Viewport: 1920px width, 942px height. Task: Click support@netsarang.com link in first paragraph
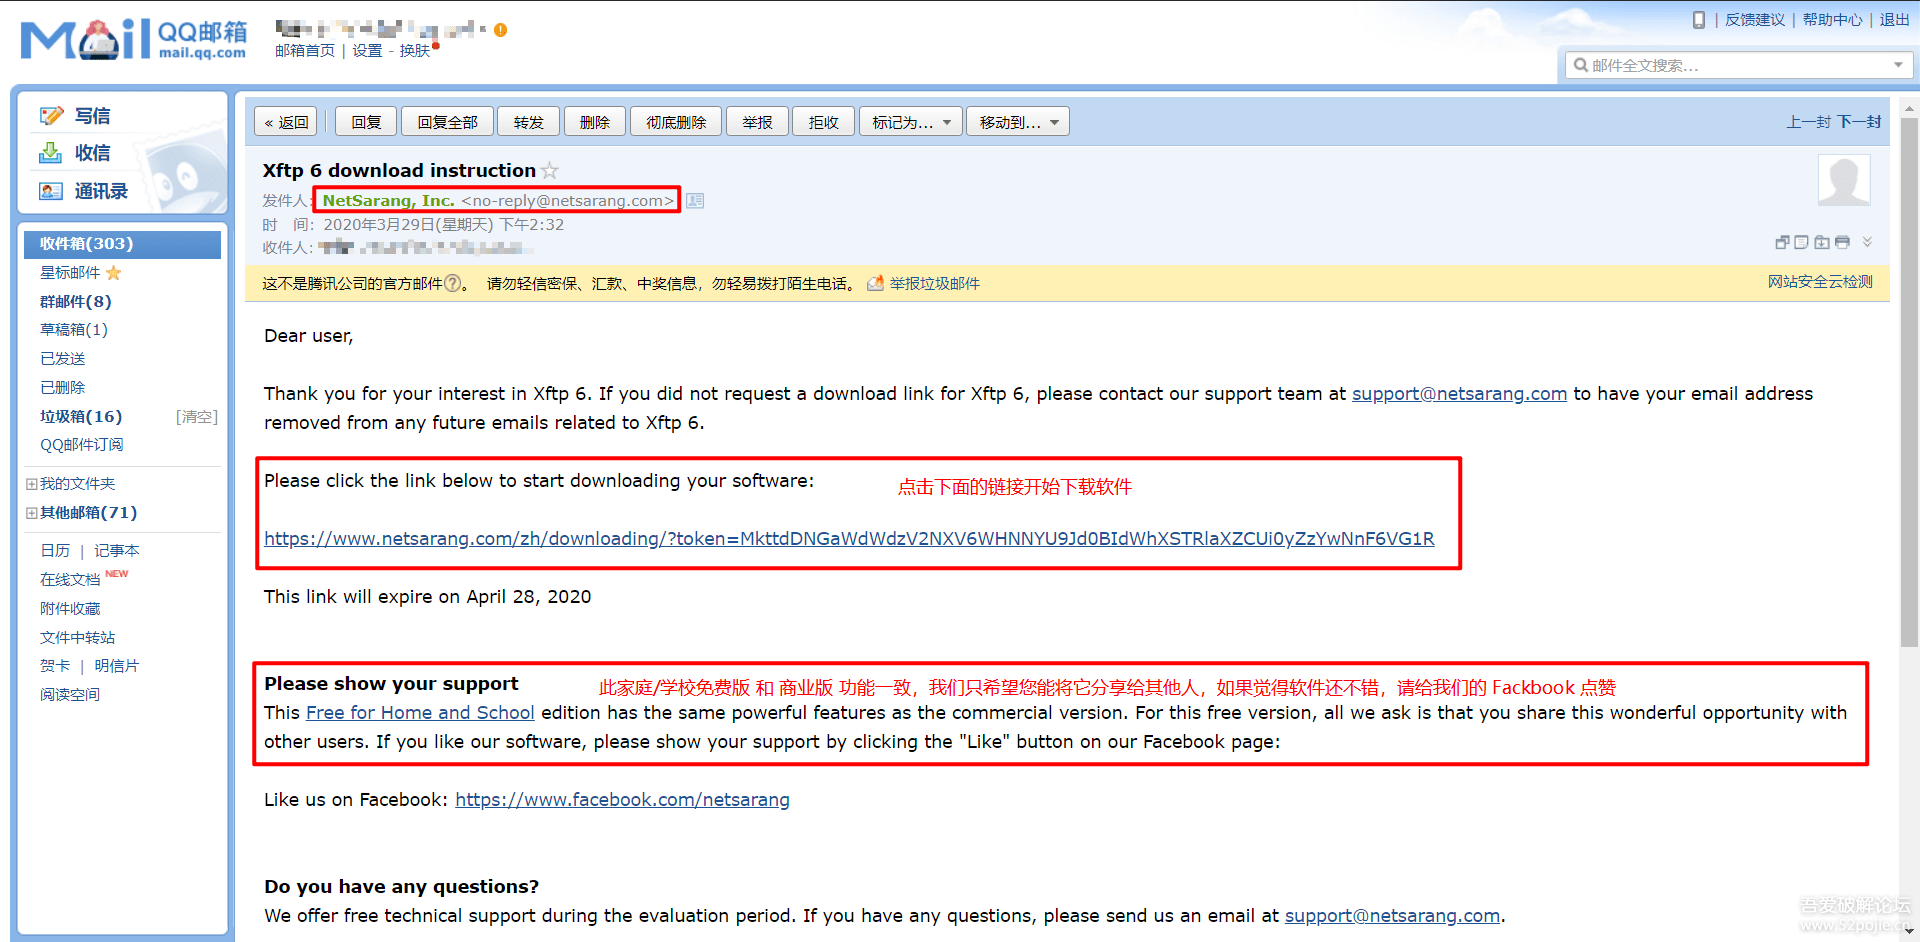click(1459, 394)
